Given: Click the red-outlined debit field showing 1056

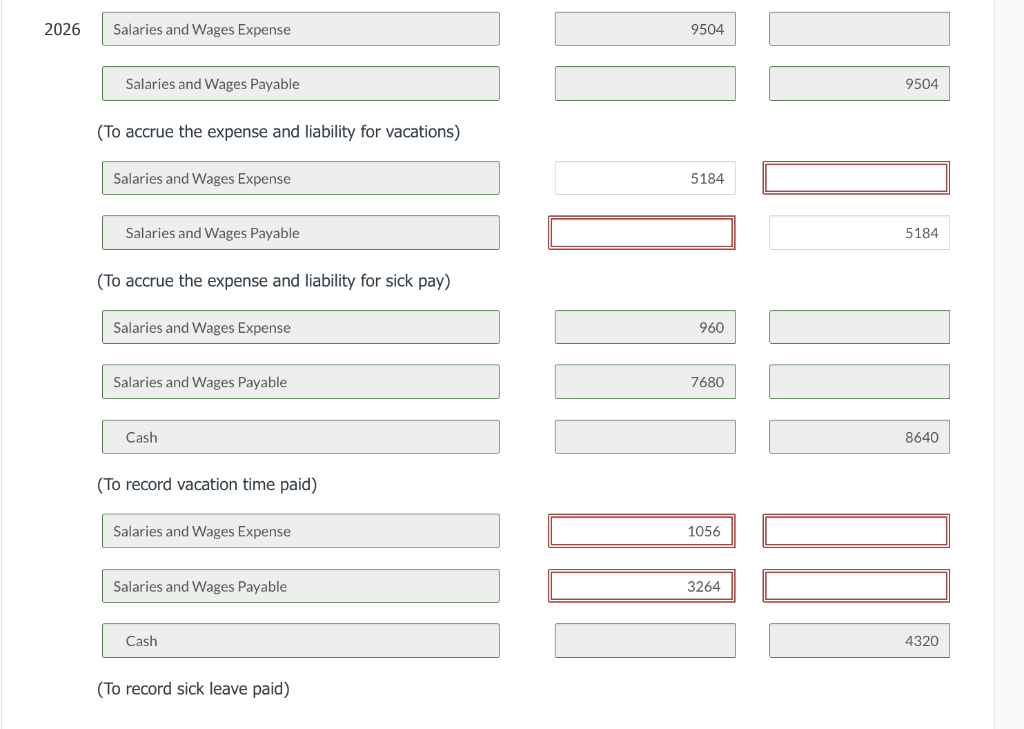Looking at the screenshot, I should click(x=641, y=531).
